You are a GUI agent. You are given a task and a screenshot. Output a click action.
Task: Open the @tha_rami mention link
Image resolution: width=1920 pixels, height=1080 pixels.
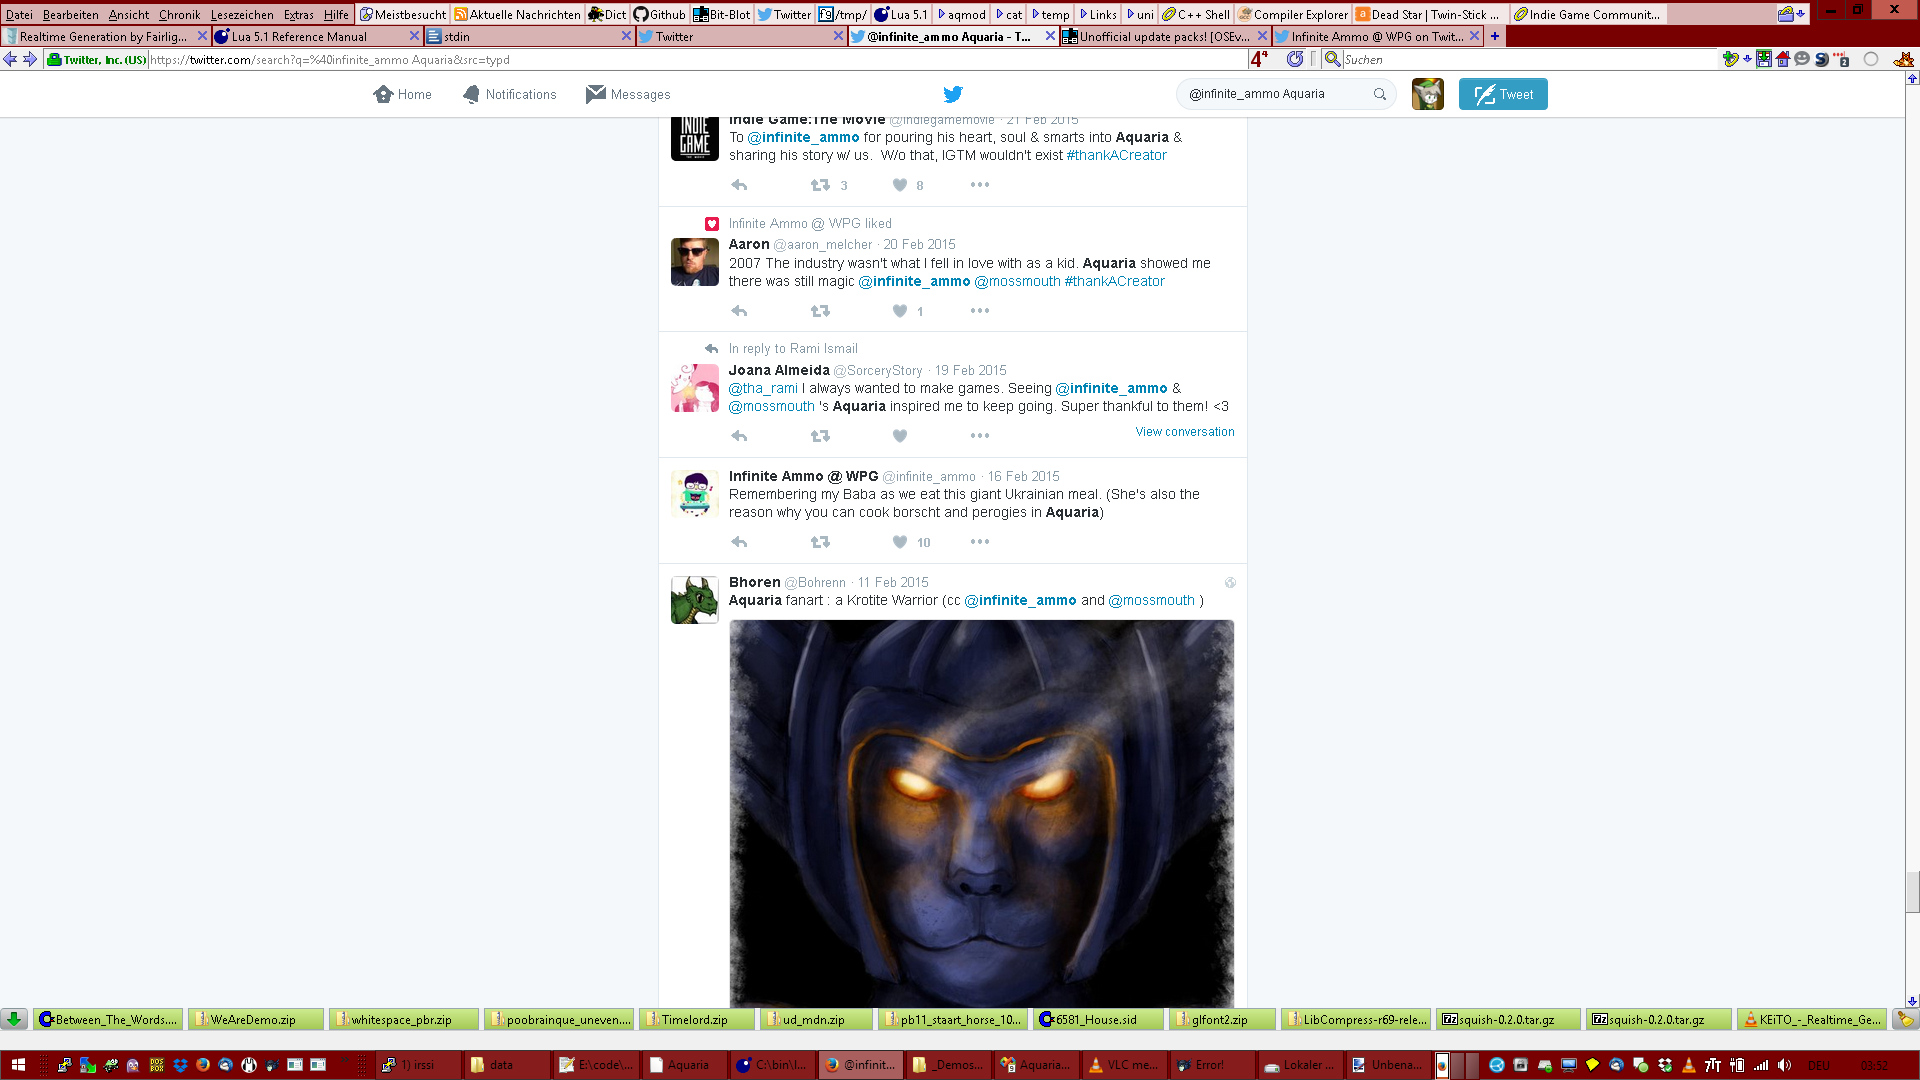[763, 389]
